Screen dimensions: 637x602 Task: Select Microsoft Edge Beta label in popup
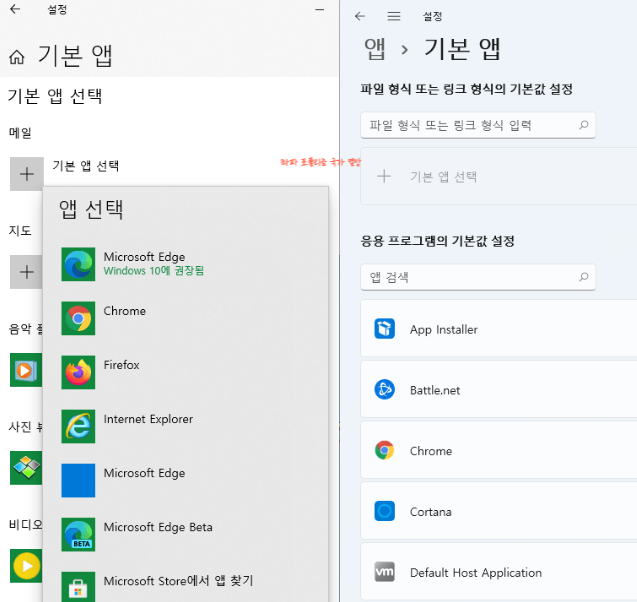[x=158, y=527]
